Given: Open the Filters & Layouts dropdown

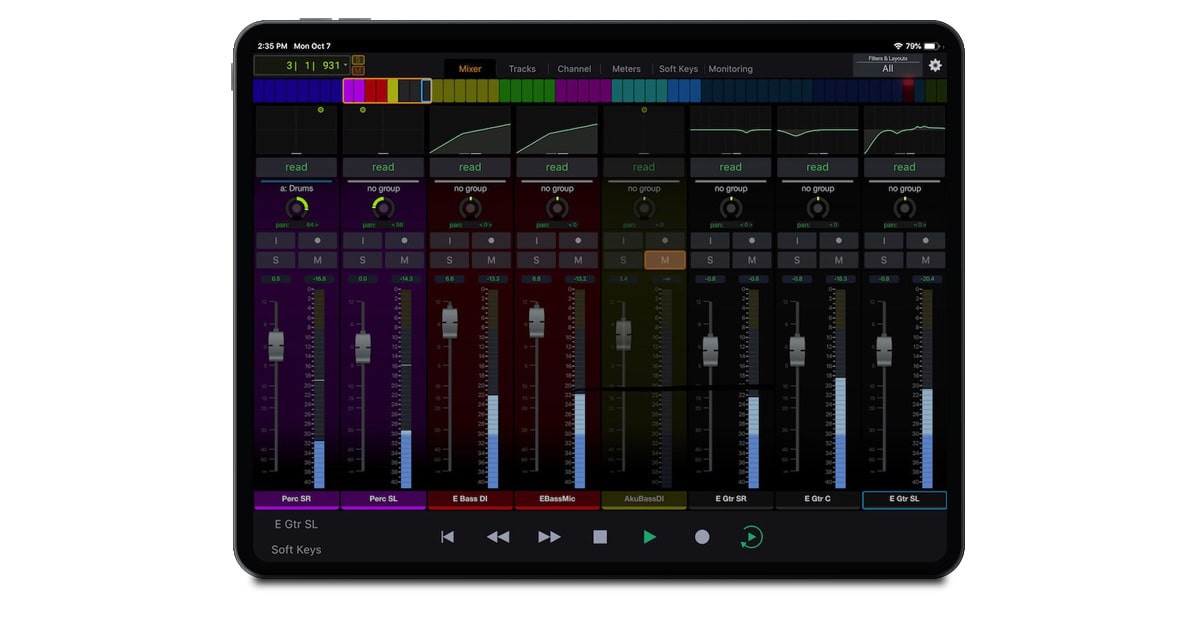Looking at the screenshot, I should tap(887, 65).
